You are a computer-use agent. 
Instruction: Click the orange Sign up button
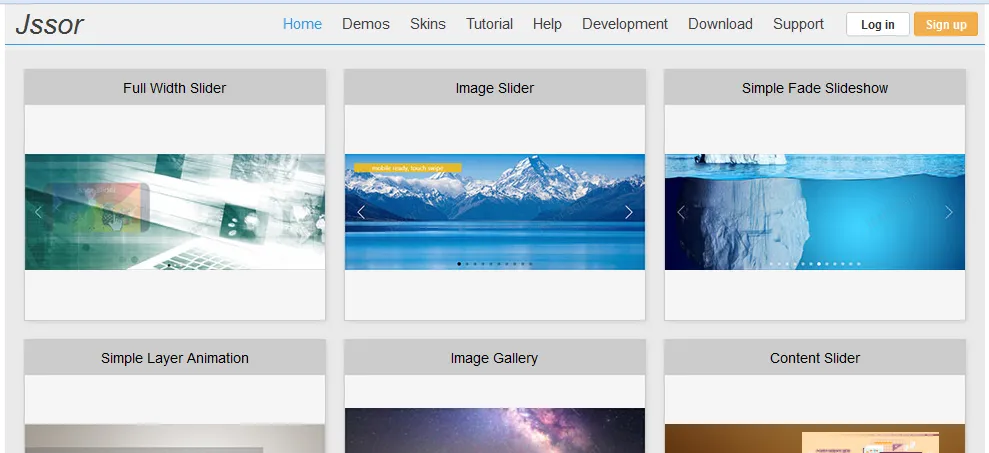click(x=945, y=25)
